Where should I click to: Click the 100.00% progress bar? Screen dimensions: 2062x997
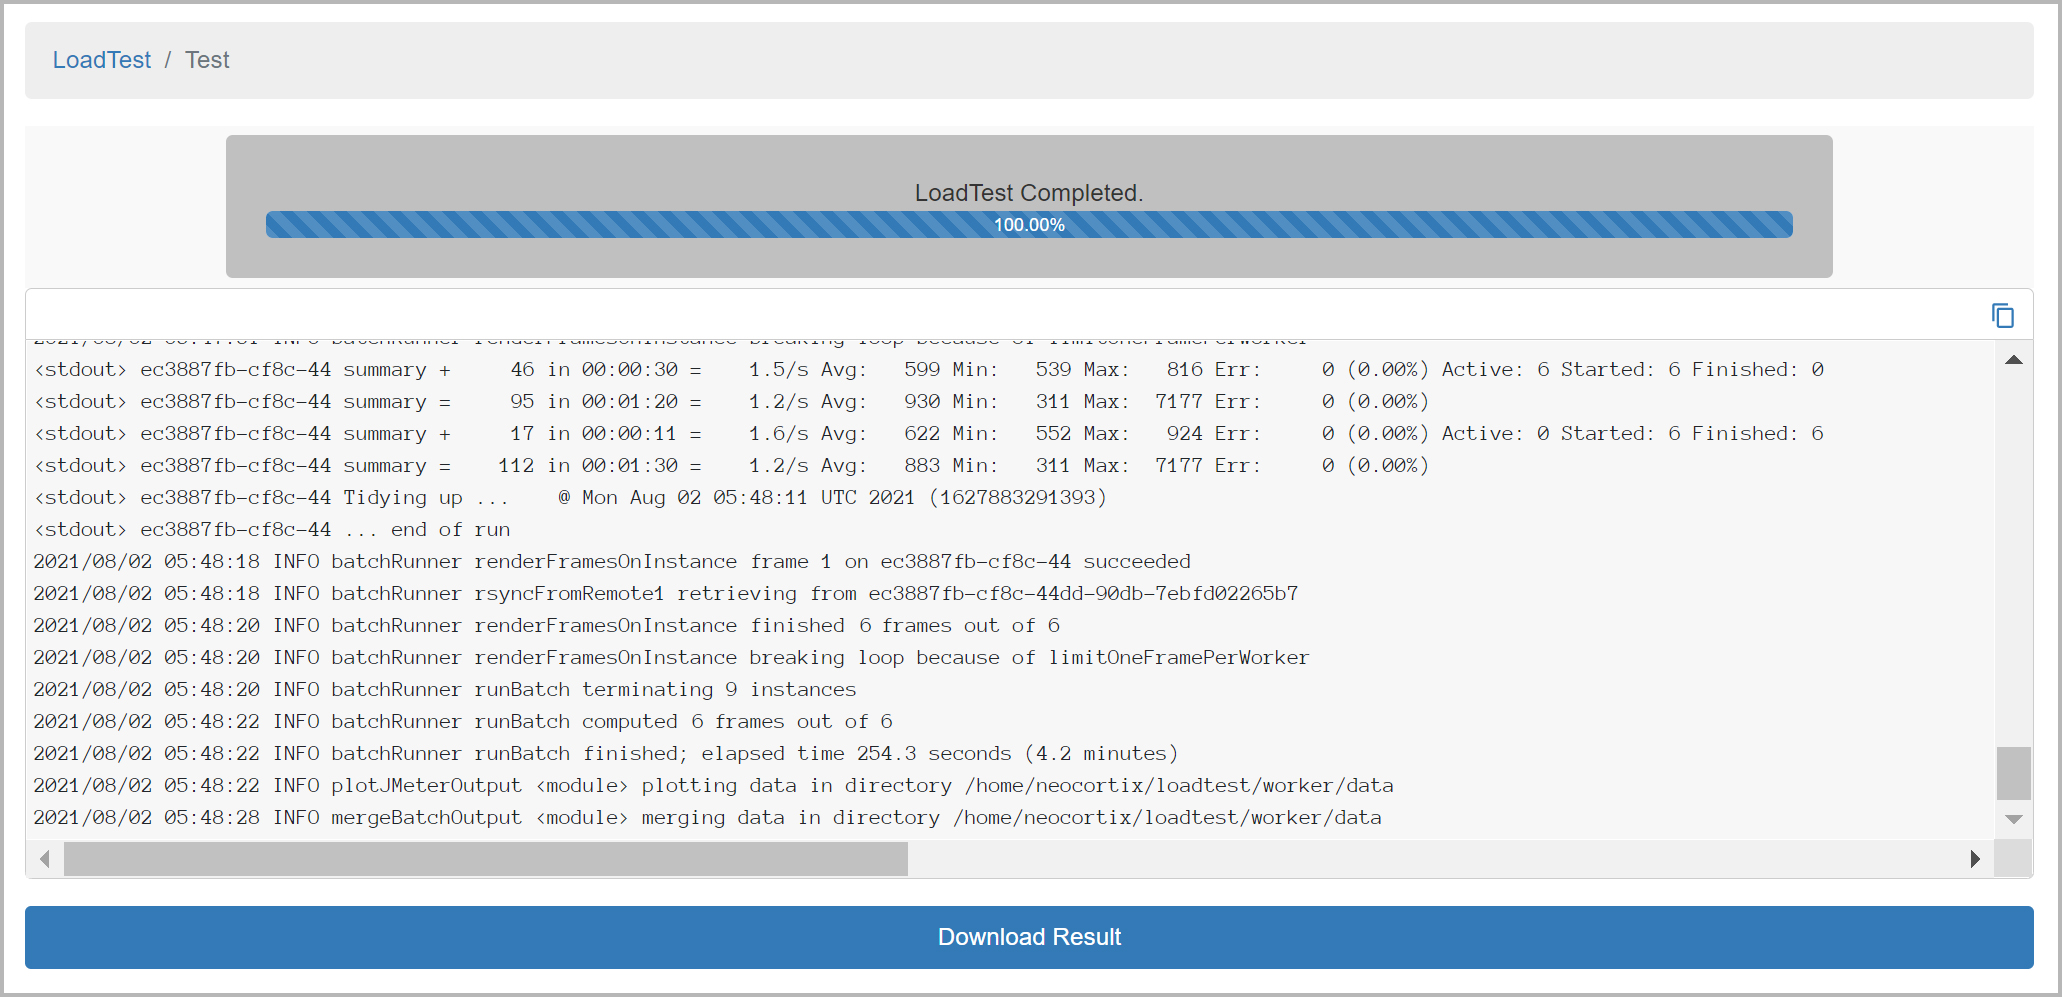(1029, 224)
